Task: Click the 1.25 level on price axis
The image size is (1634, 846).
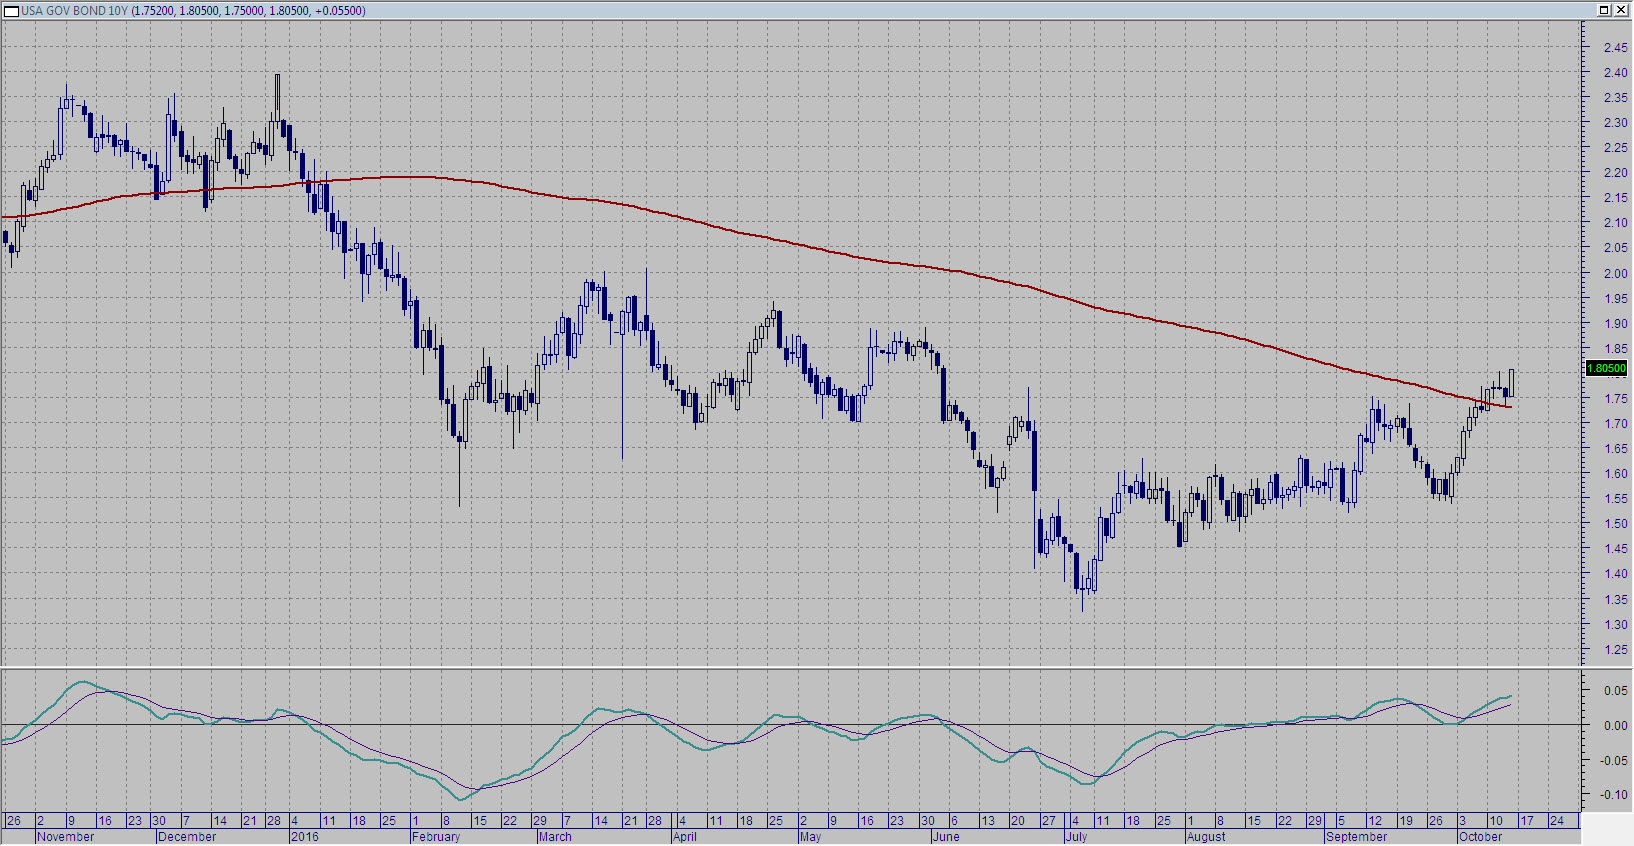Action: tap(1615, 650)
